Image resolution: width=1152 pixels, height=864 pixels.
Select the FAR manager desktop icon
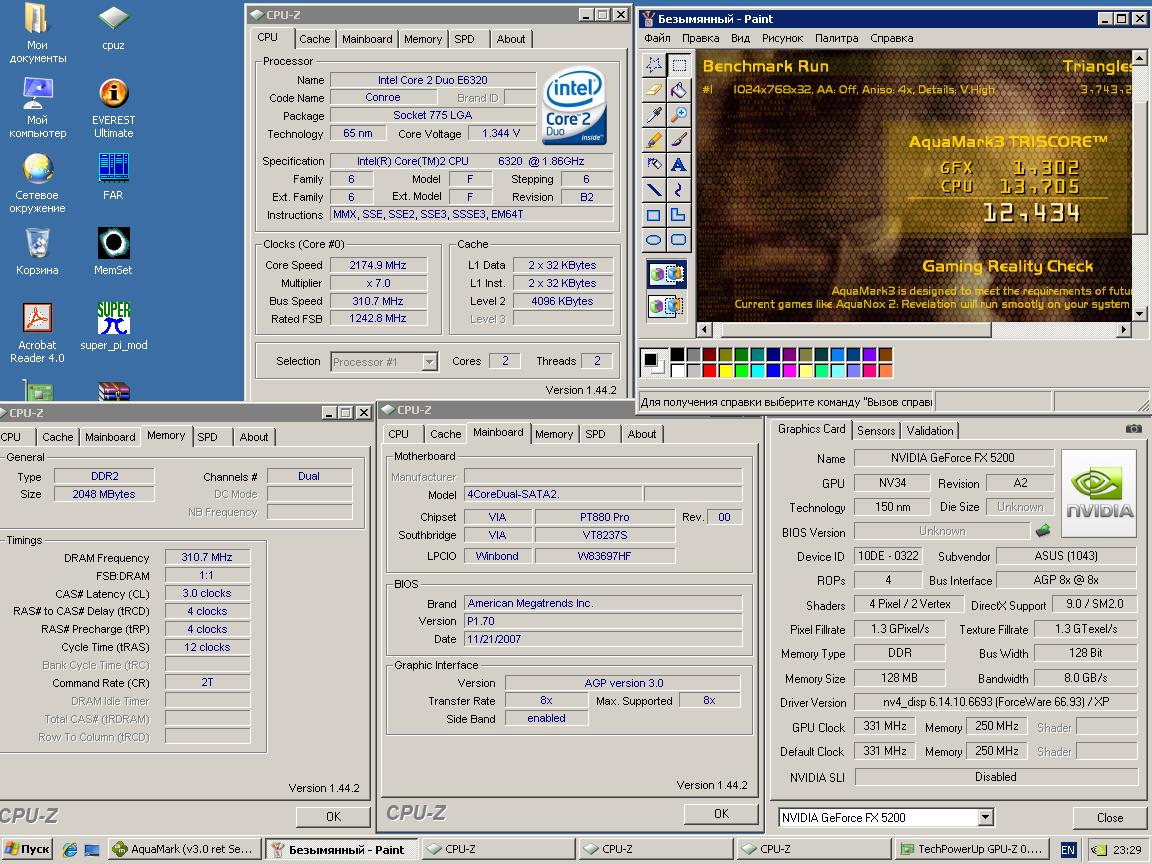113,176
